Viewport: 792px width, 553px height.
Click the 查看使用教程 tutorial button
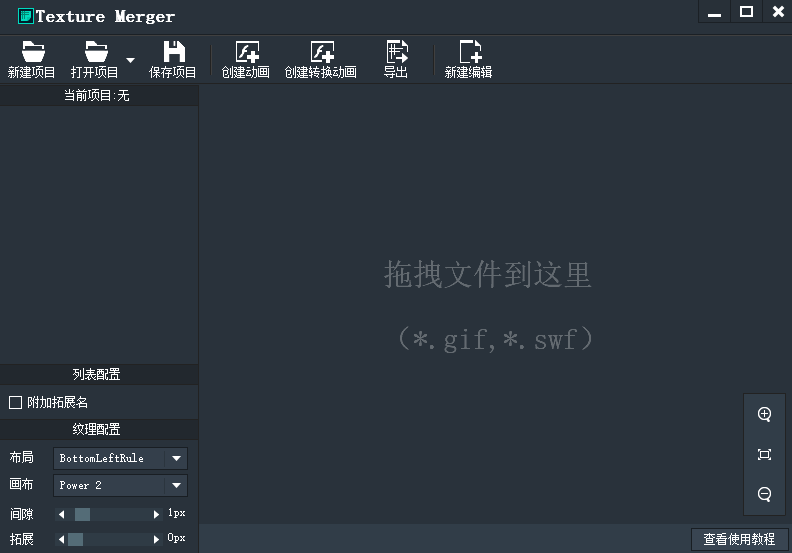(739, 539)
